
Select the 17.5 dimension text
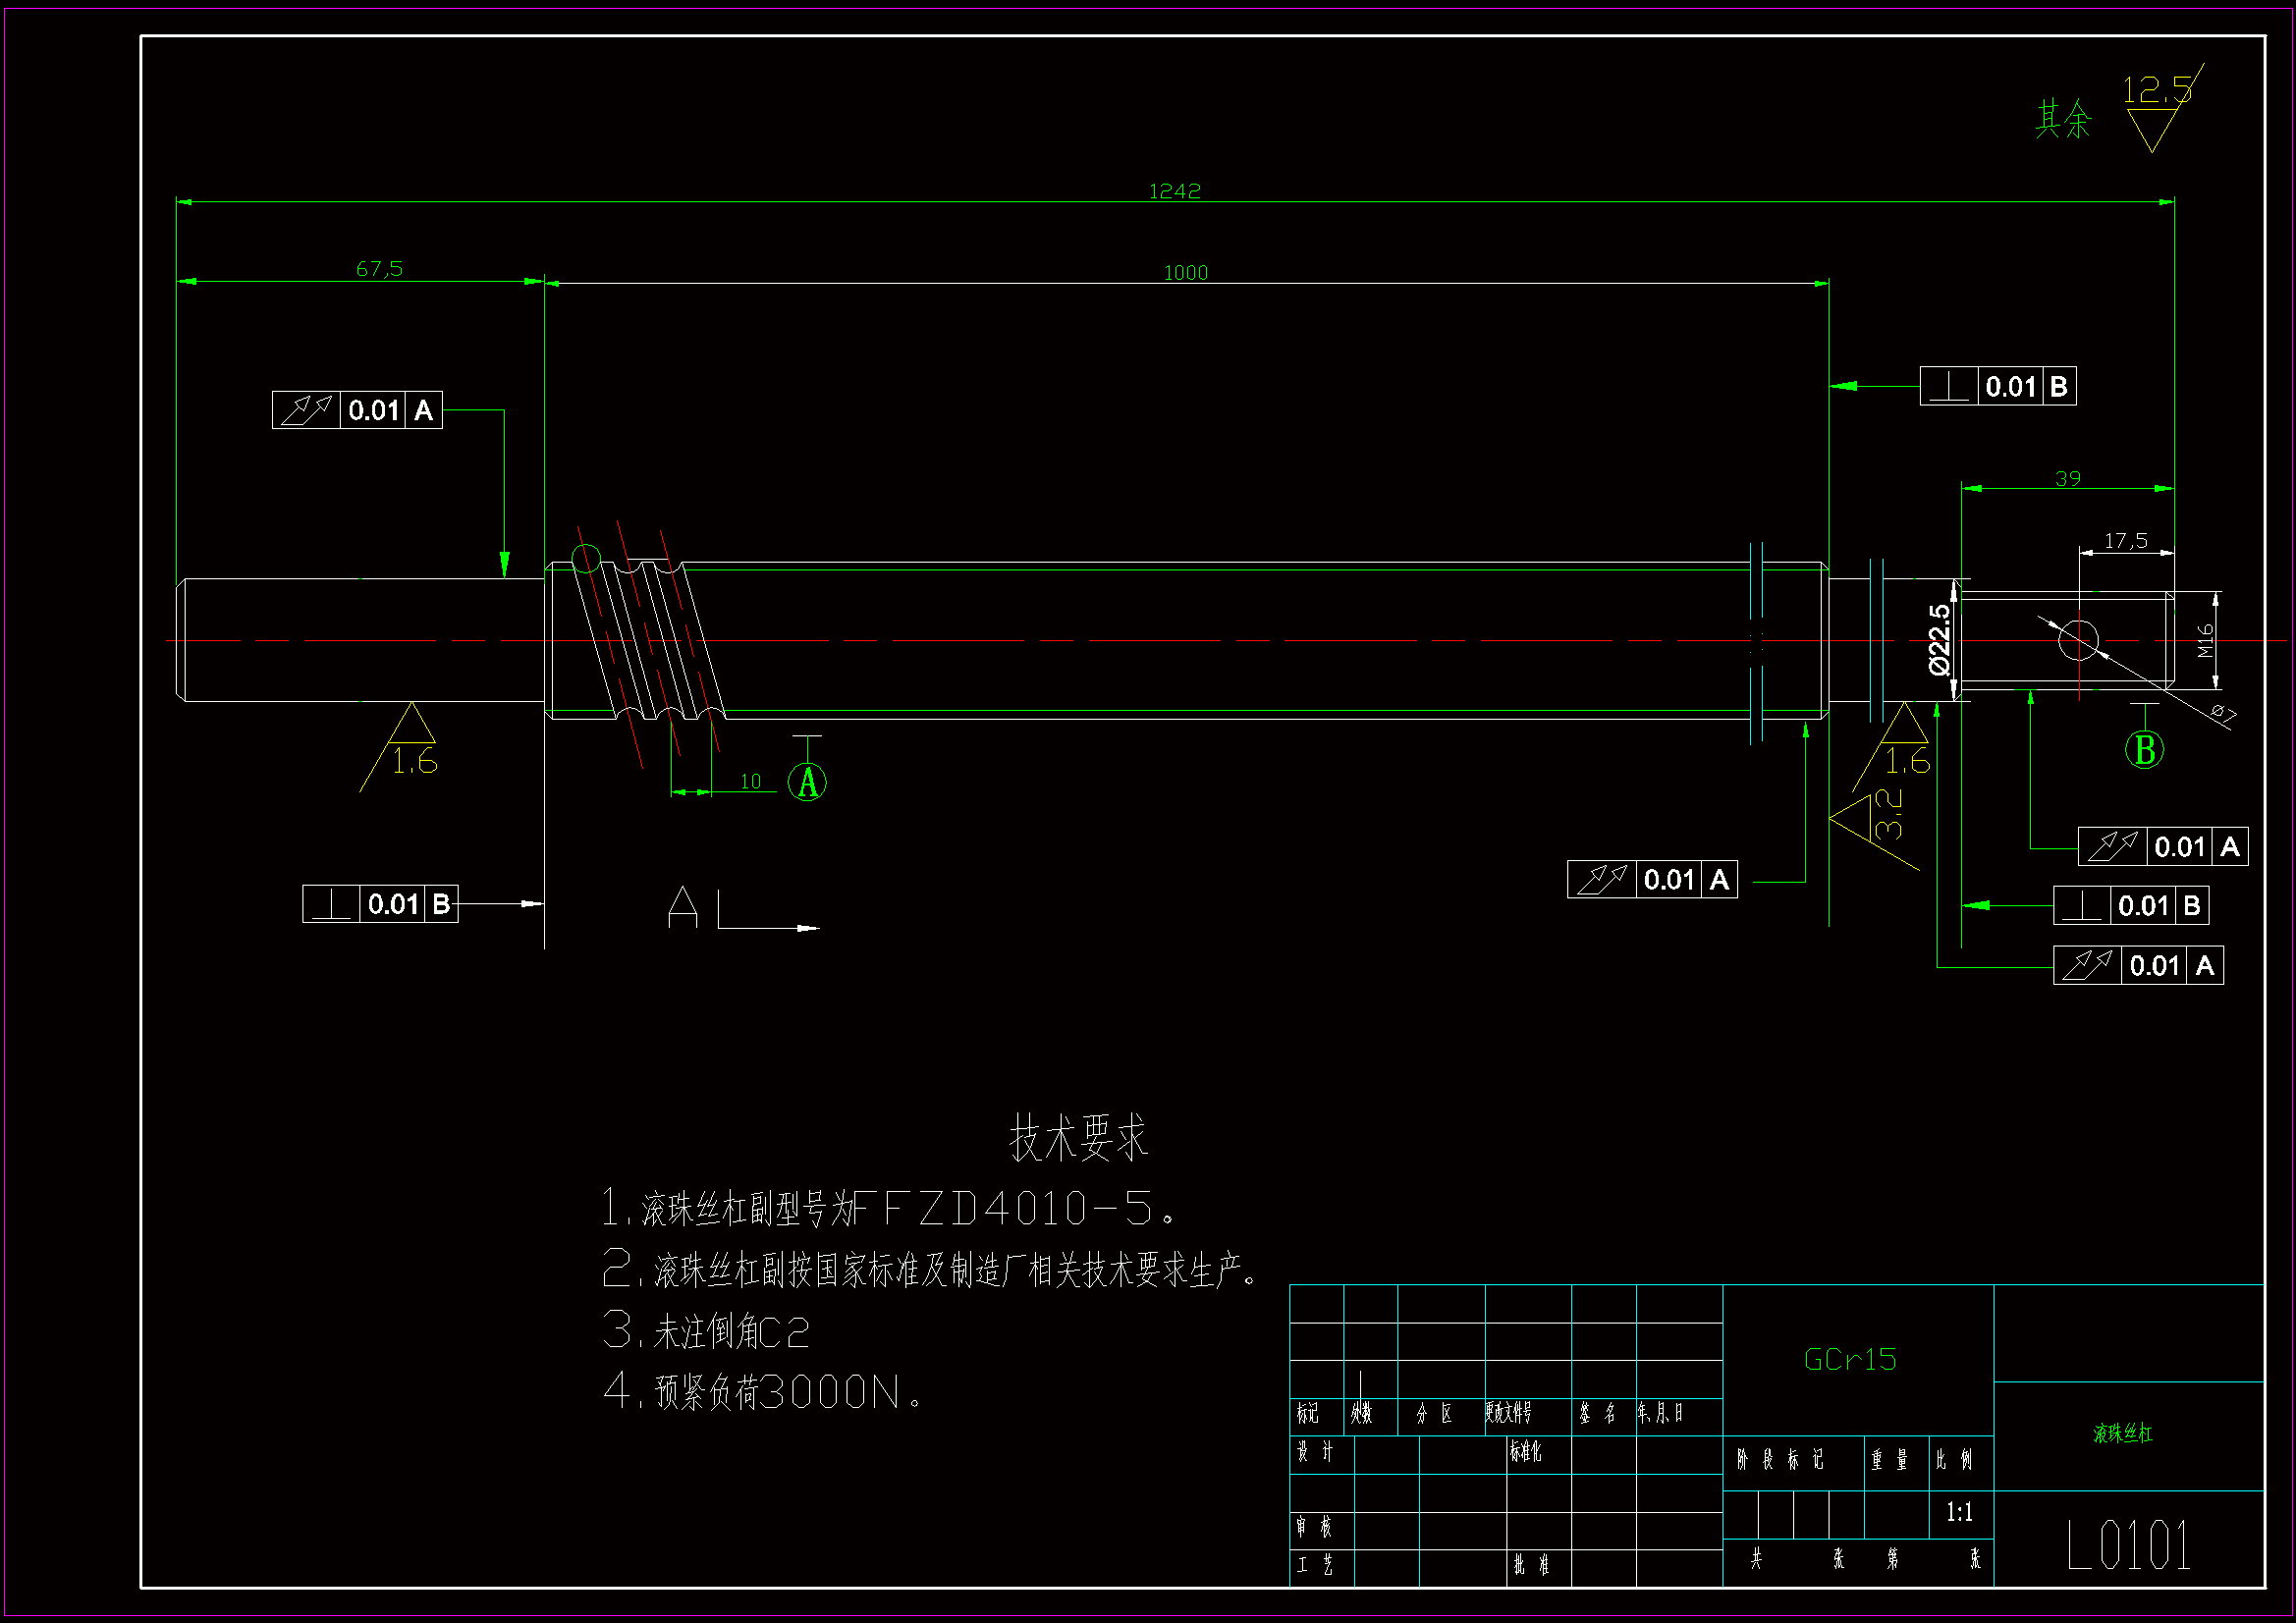pos(2125,541)
